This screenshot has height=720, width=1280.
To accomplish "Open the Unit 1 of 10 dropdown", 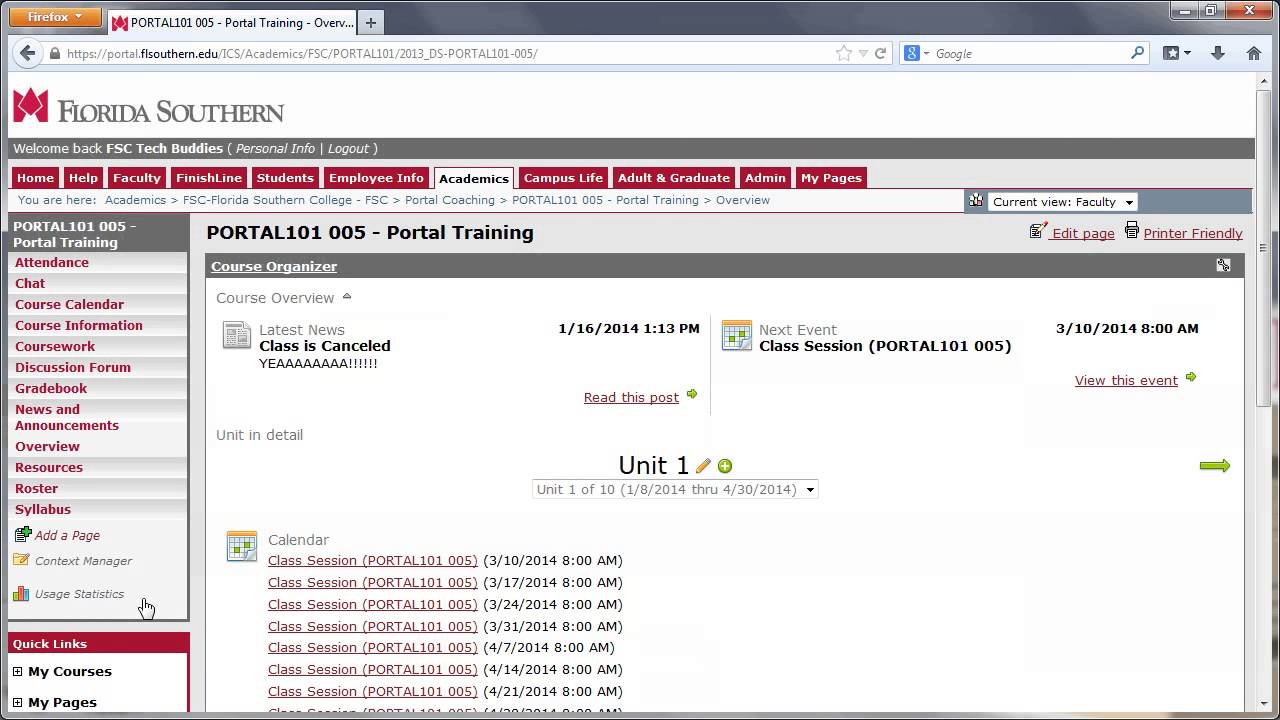I will 675,489.
